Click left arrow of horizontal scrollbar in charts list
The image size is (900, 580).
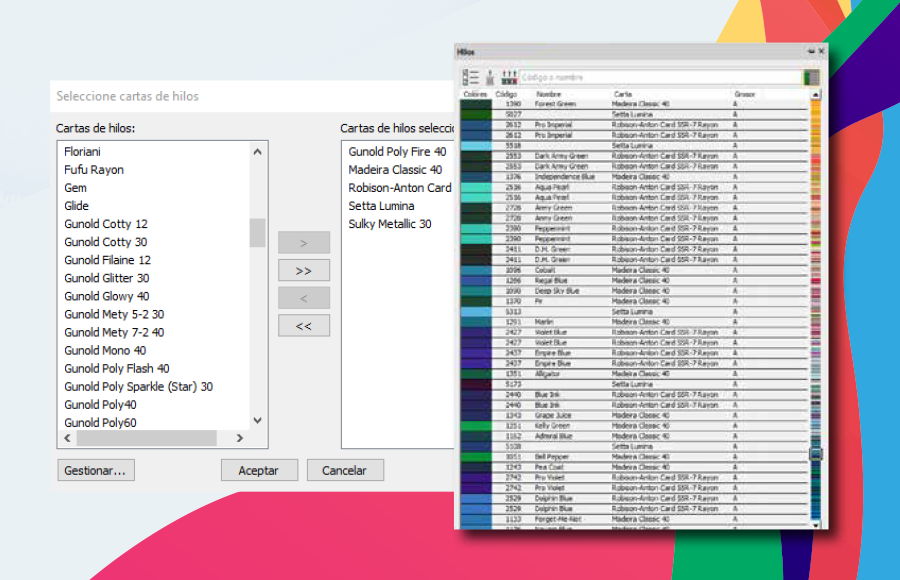click(x=67, y=438)
